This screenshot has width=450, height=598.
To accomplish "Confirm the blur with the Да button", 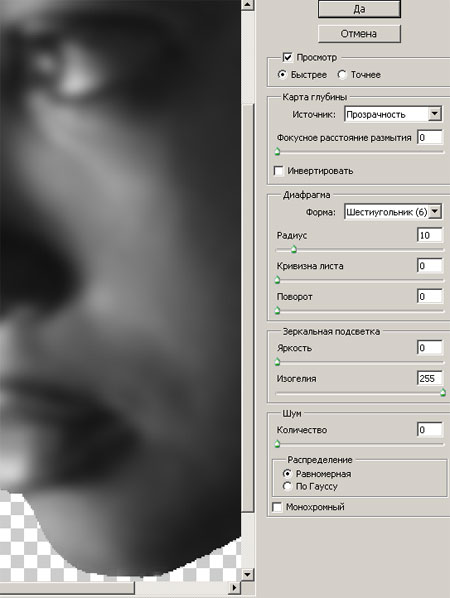I will [359, 9].
